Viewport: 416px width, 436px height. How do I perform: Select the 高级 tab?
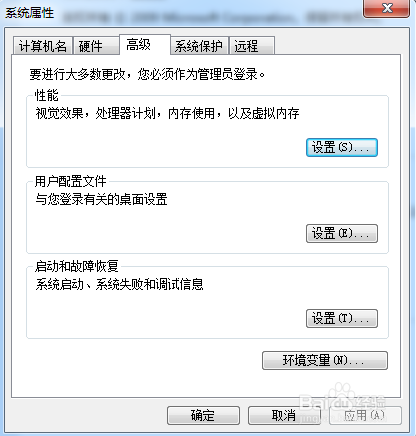click(x=145, y=44)
